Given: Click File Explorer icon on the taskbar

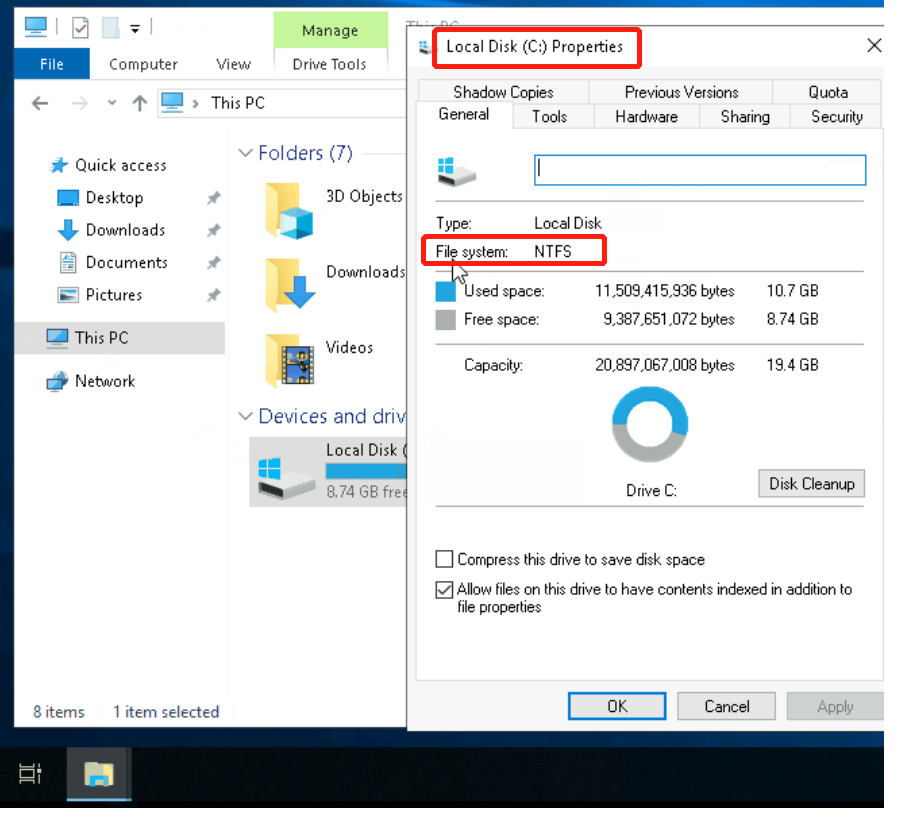Looking at the screenshot, I should [98, 773].
